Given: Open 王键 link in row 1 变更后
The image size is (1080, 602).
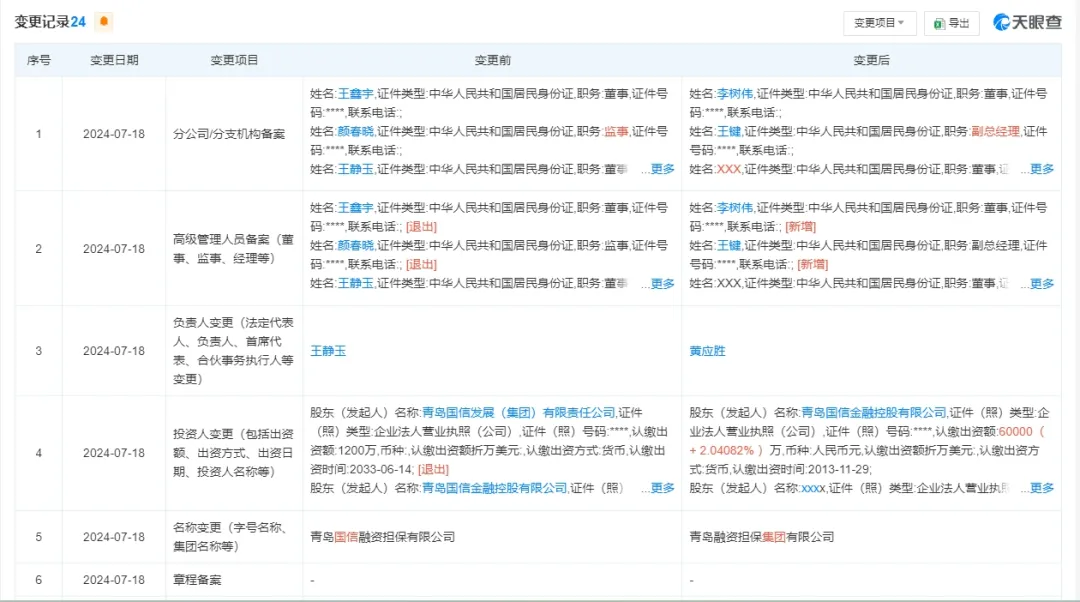Looking at the screenshot, I should click(729, 131).
